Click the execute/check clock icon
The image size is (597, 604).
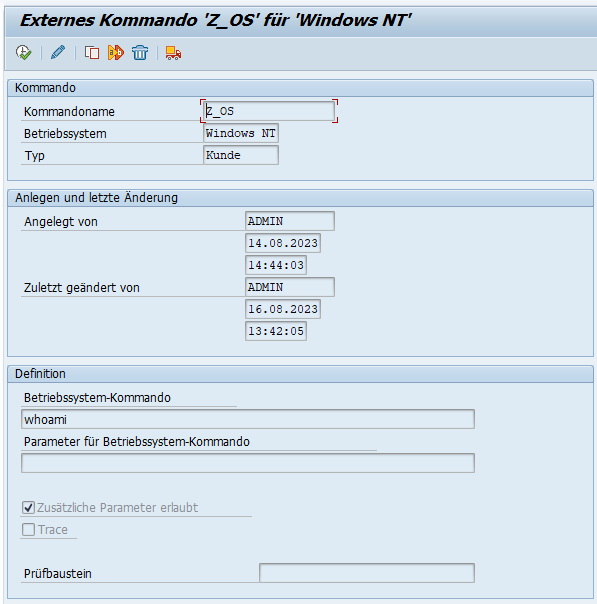(23, 52)
